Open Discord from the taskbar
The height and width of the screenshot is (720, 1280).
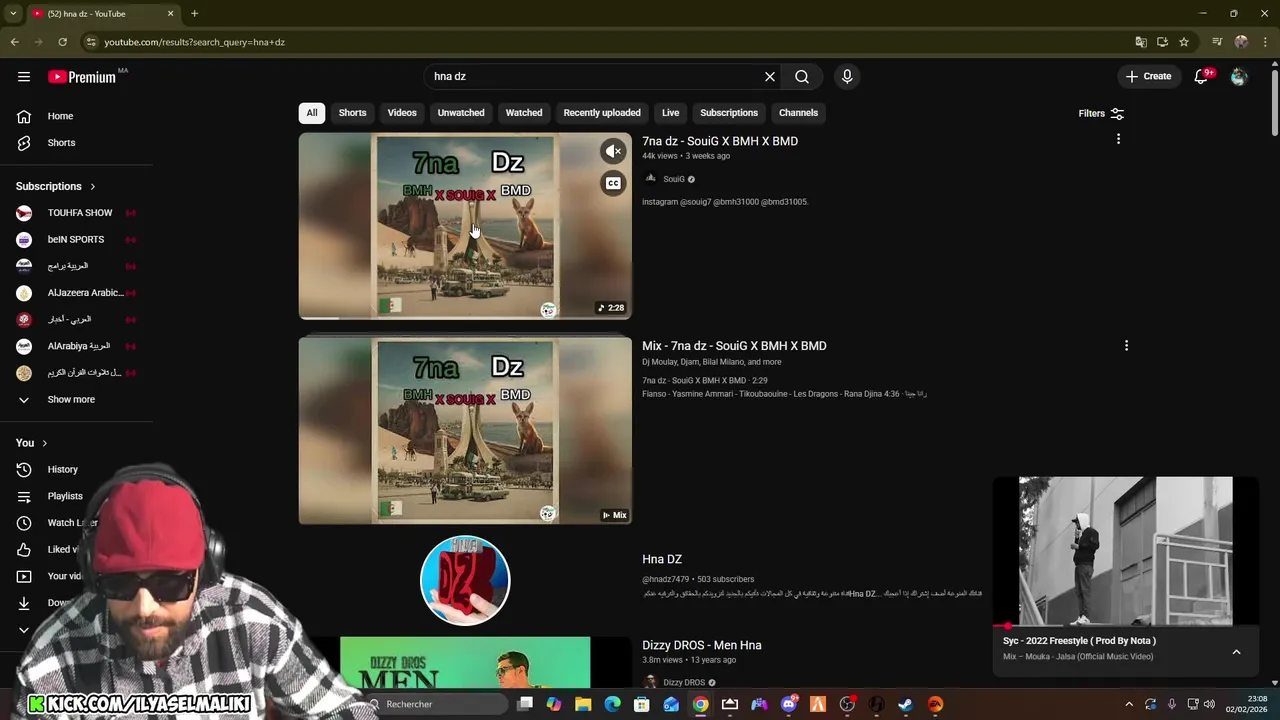point(789,704)
